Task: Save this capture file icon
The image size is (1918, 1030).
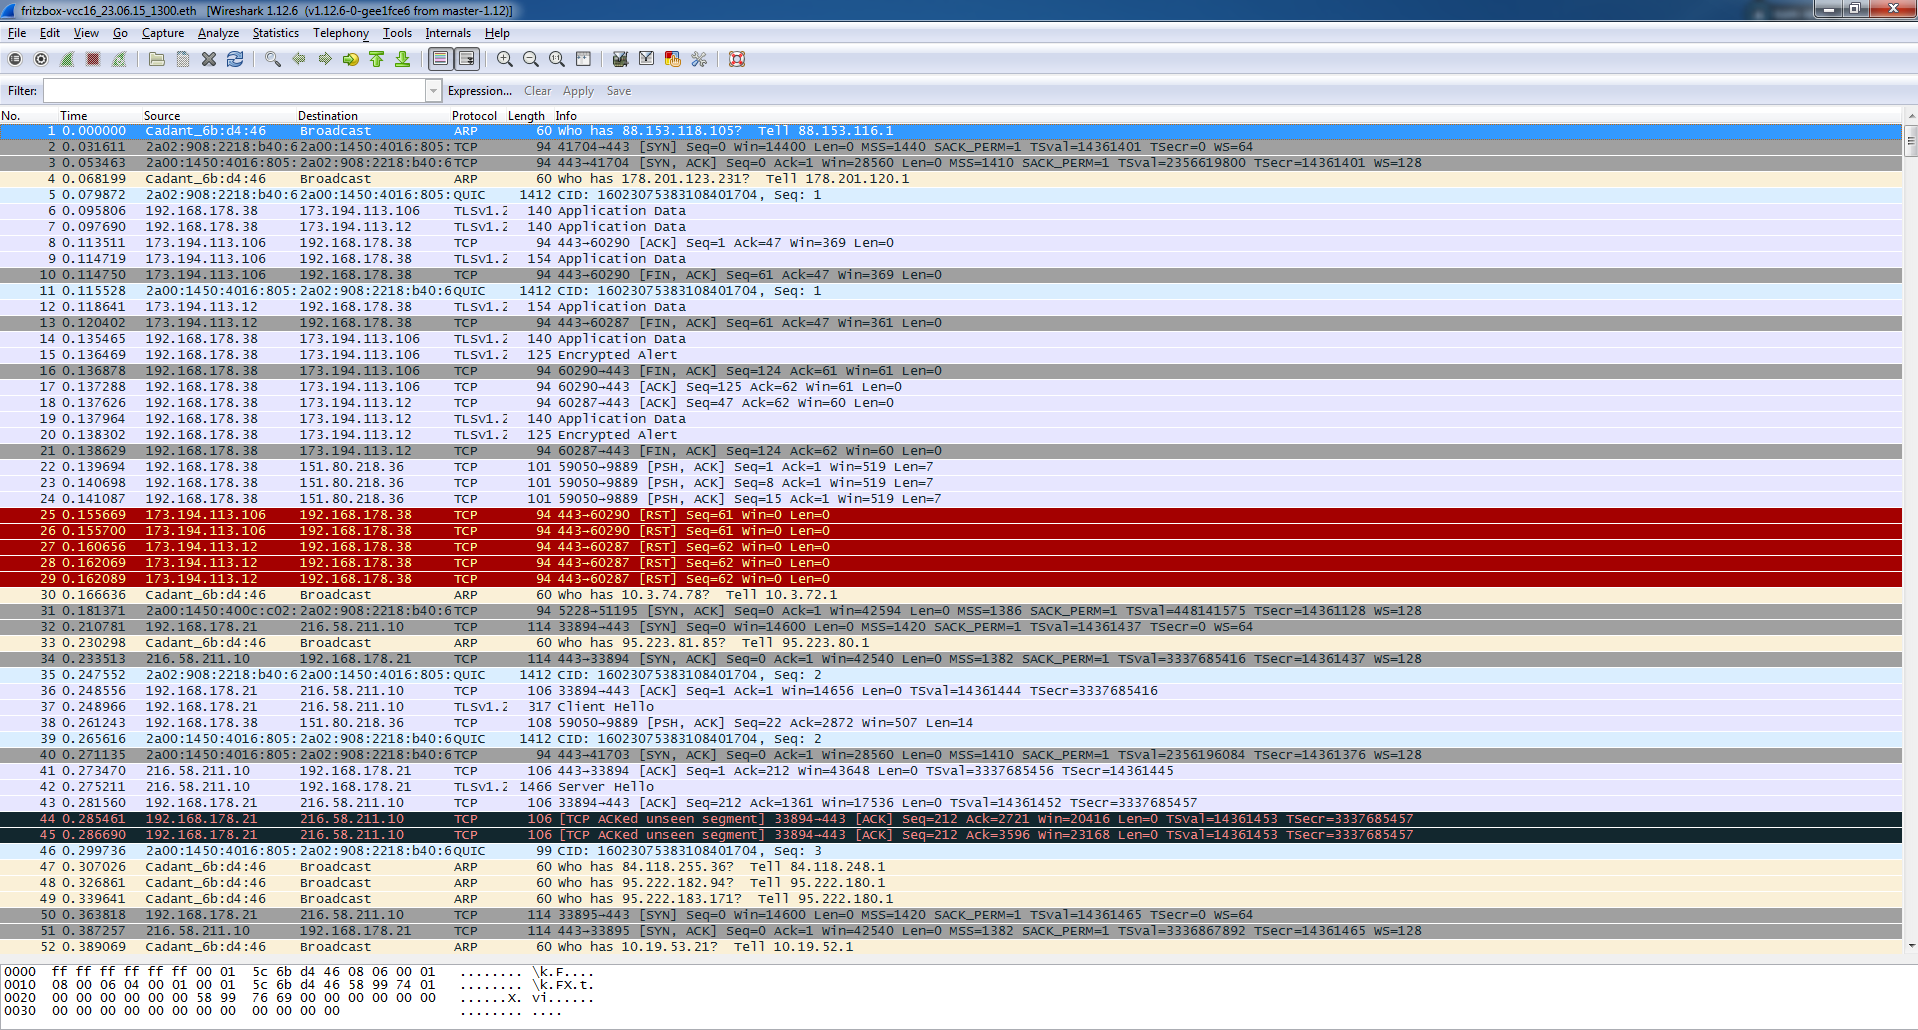Action: pyautogui.click(x=183, y=60)
